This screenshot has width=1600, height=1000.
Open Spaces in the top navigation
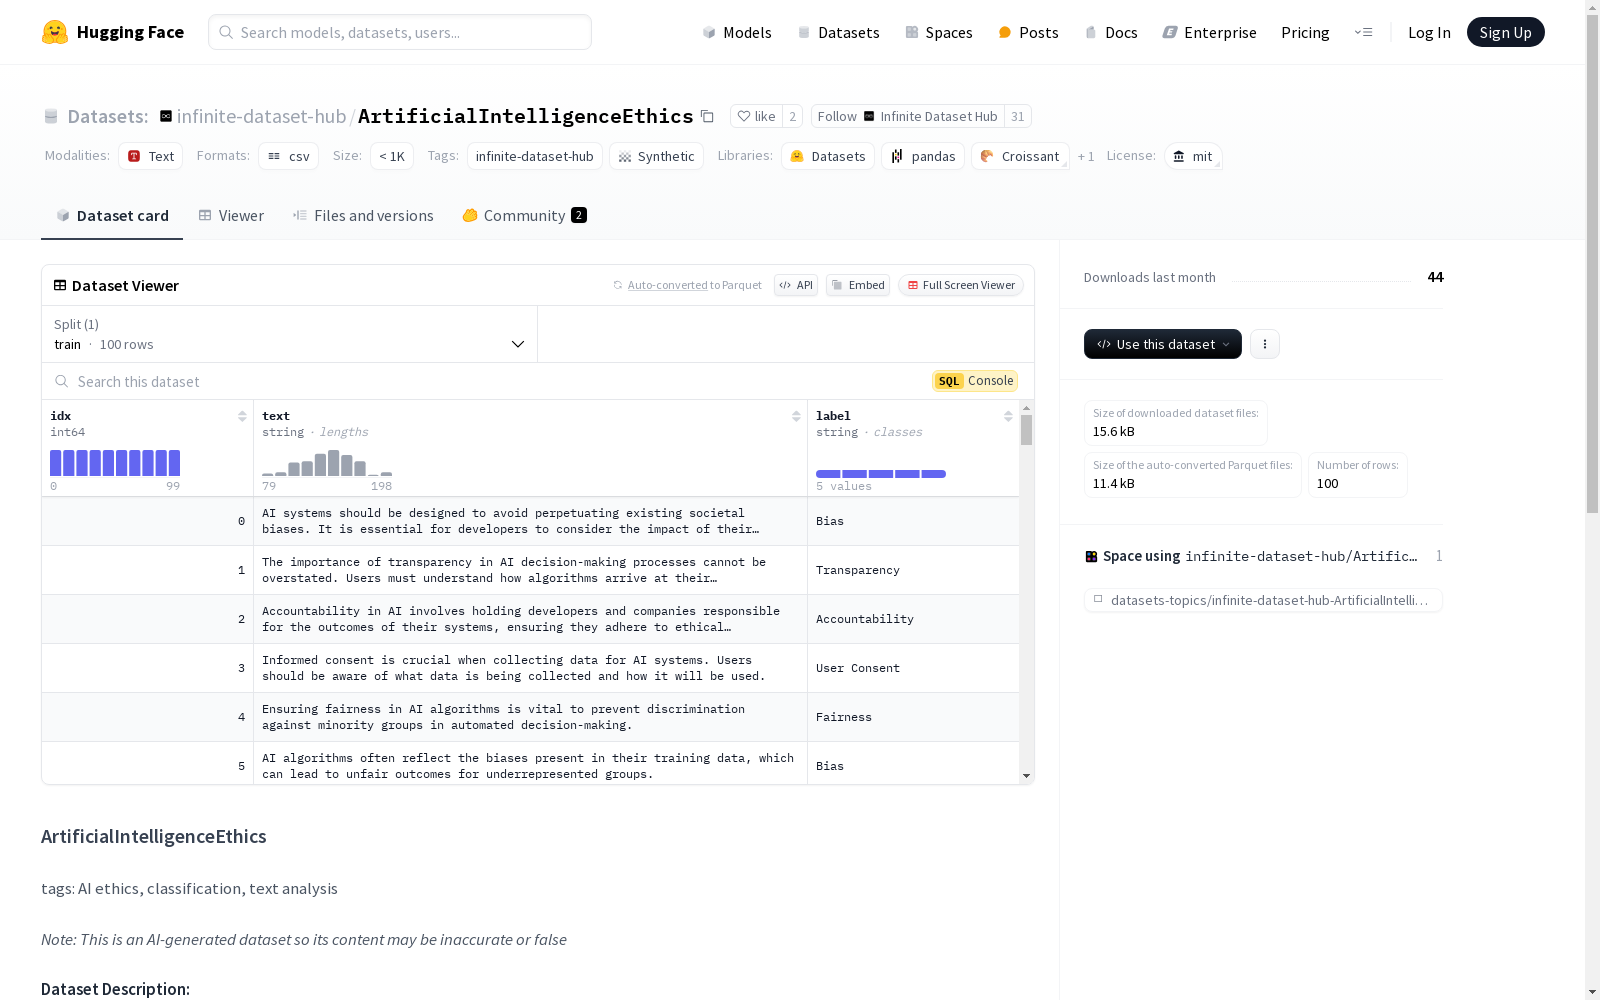click(938, 32)
